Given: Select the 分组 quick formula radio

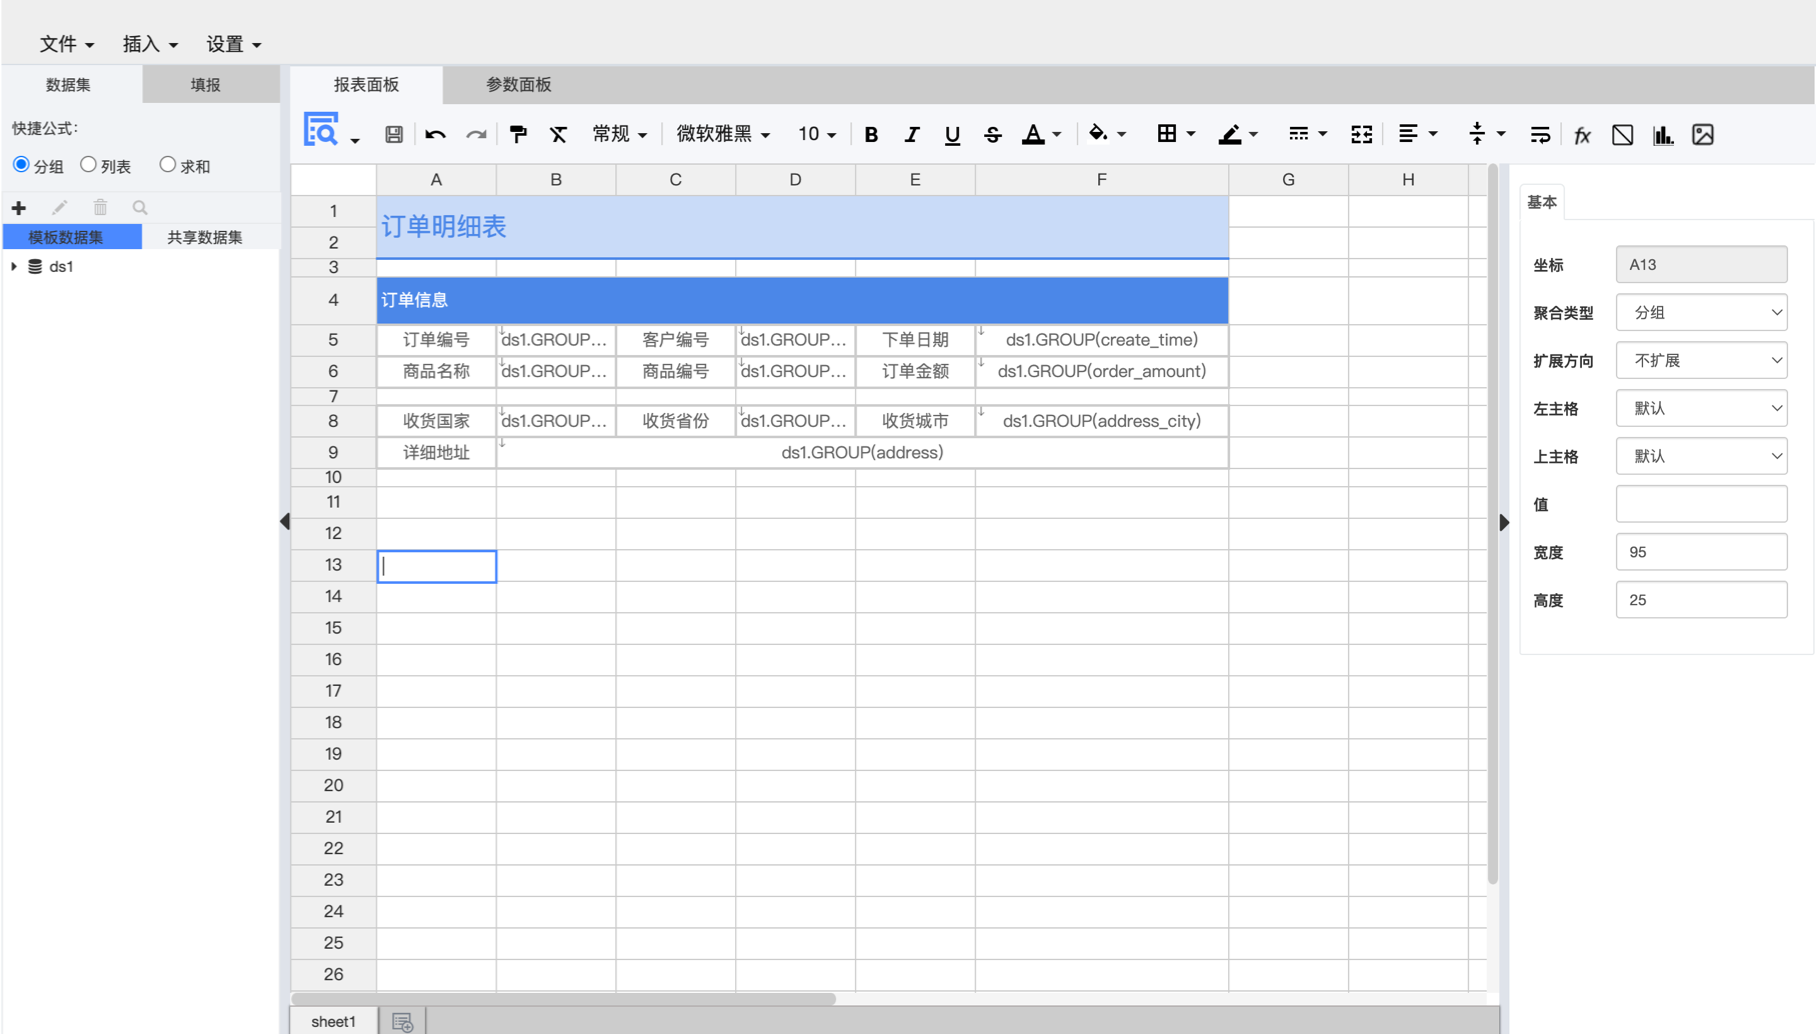Looking at the screenshot, I should coord(21,165).
